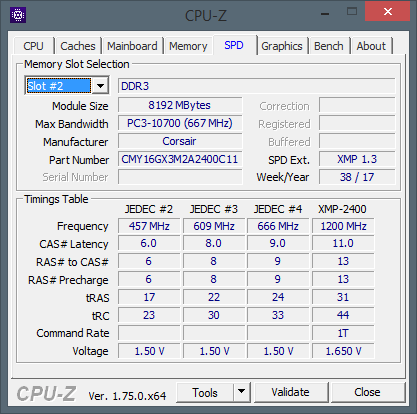This screenshot has width=417, height=414.
Task: Click the tRC value 33
Action: pos(278,315)
